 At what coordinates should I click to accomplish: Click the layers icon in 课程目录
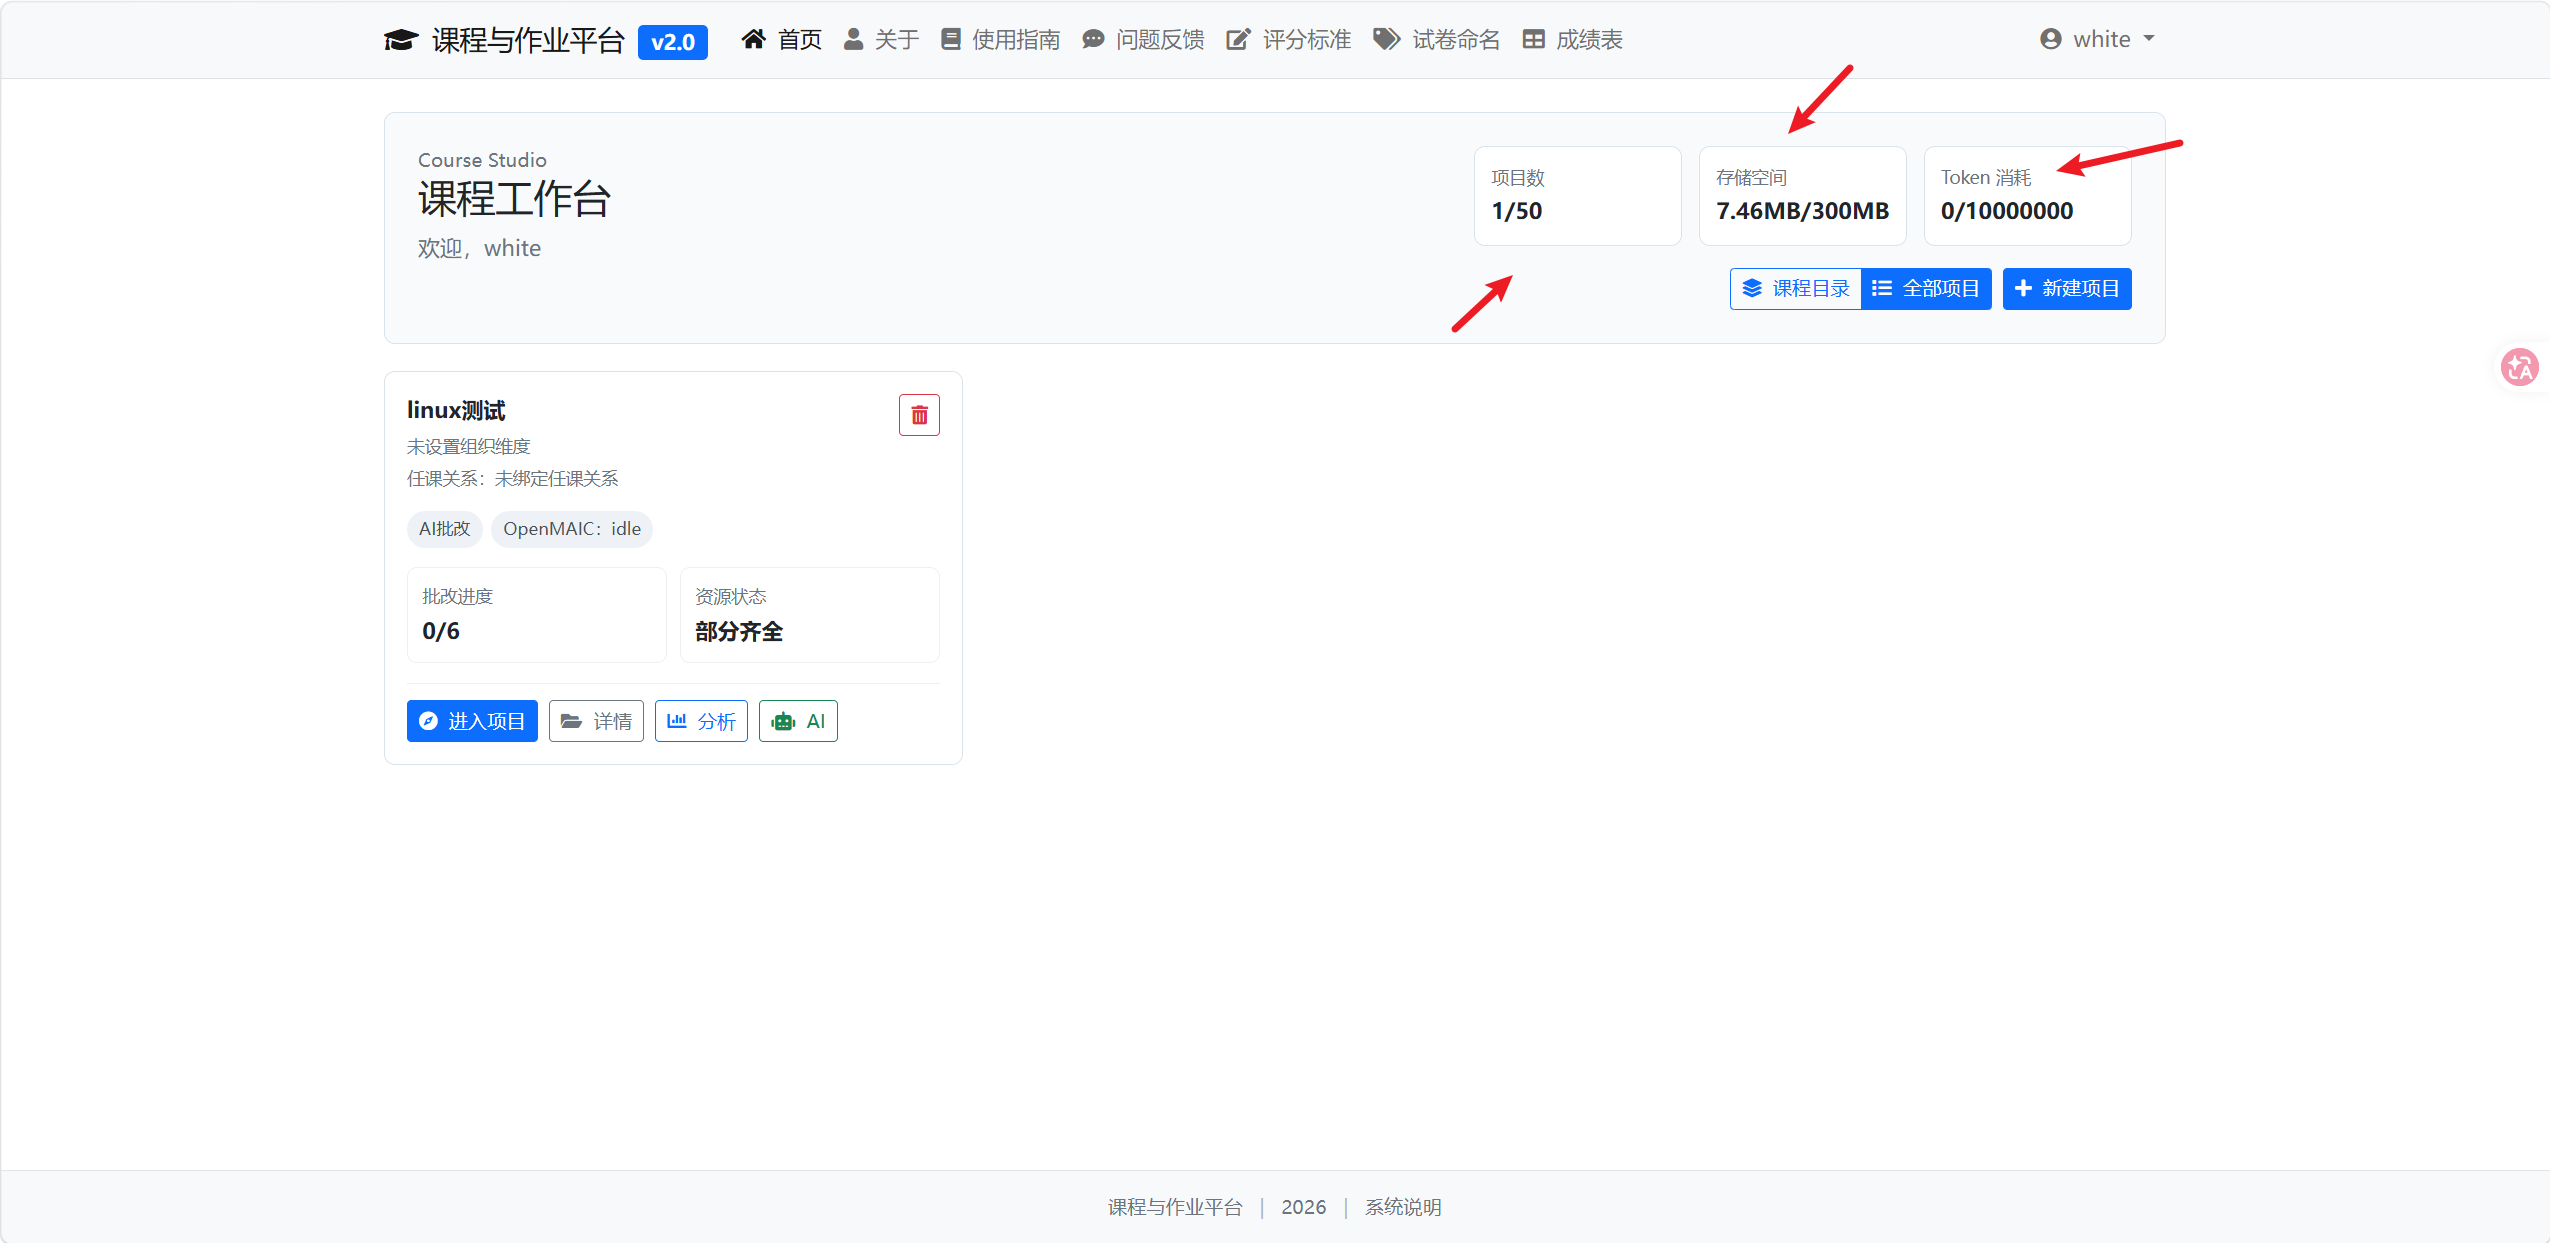point(1752,289)
